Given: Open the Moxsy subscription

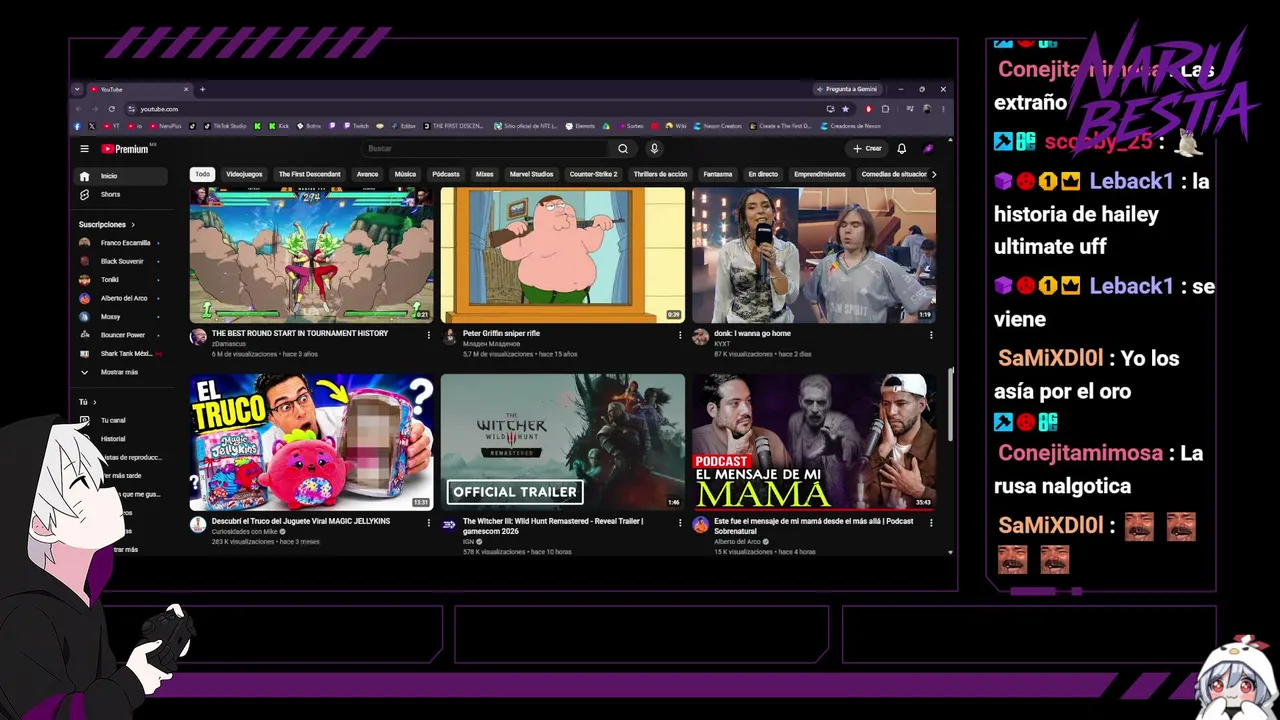Looking at the screenshot, I should point(122,317).
